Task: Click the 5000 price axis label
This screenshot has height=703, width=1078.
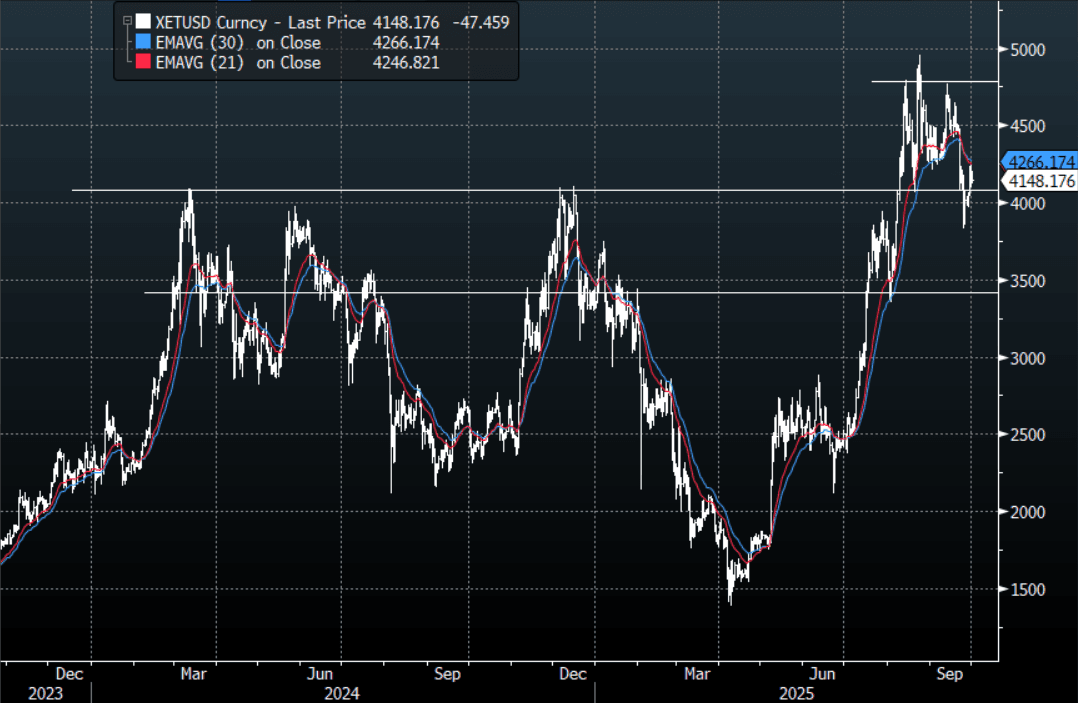Action: [1026, 50]
